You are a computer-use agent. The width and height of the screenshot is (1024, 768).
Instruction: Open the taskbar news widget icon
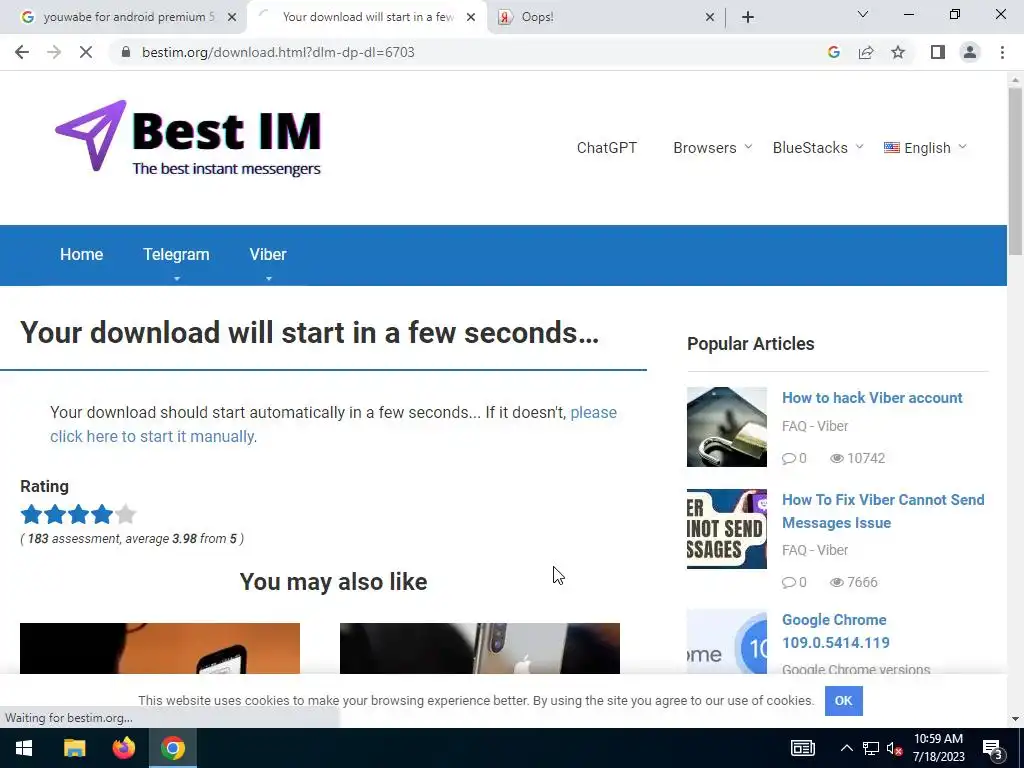tap(803, 748)
